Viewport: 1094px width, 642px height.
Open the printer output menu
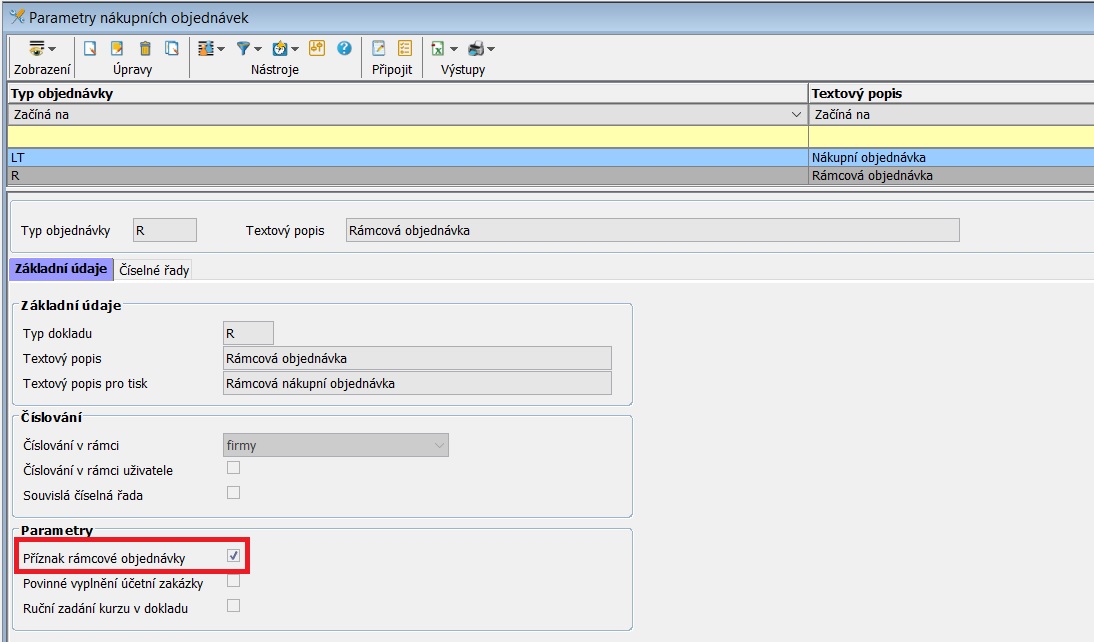tap(482, 48)
